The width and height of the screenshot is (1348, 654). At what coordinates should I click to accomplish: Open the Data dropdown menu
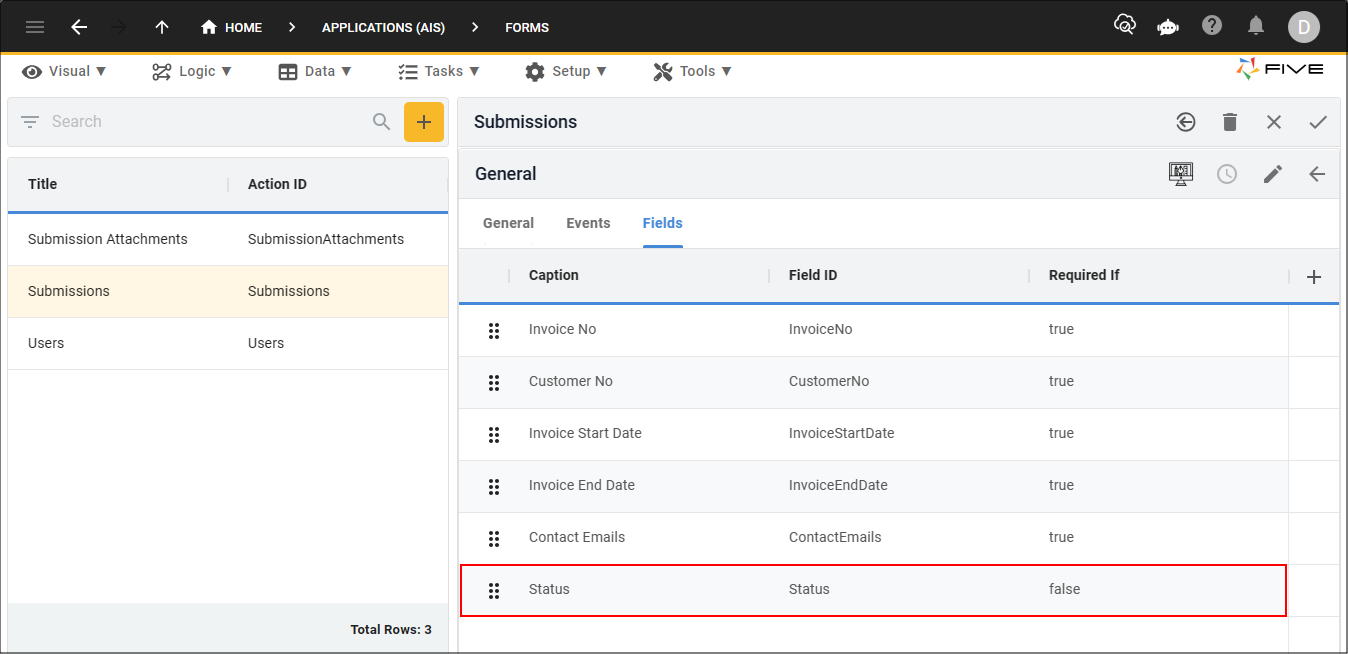click(x=315, y=71)
